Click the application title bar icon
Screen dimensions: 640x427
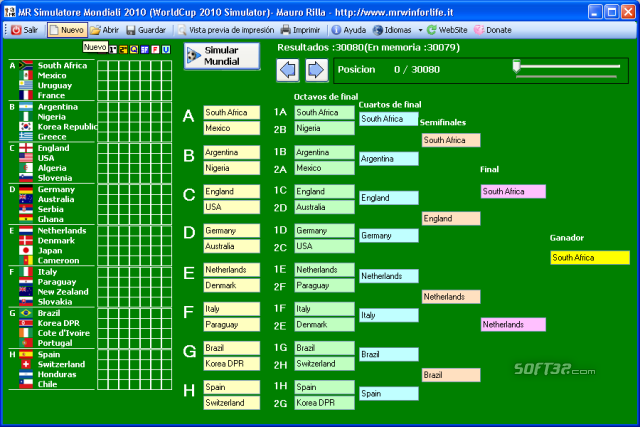click(x=10, y=11)
